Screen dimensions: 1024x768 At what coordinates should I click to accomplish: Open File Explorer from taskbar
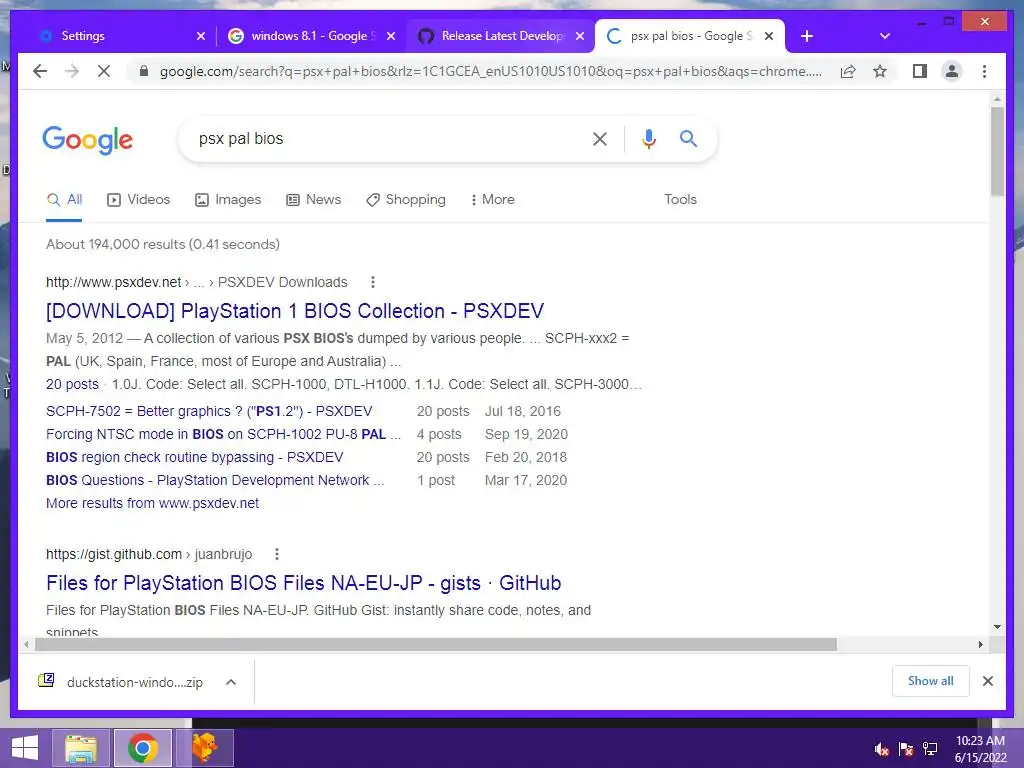click(x=81, y=748)
